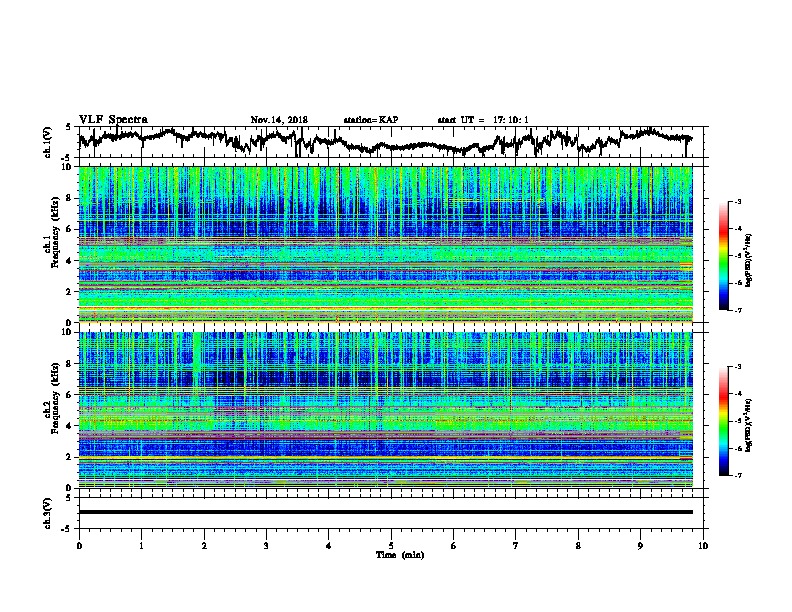The width and height of the screenshot is (792, 612).
Task: Click the ch.2 colorbar '-7' scale value
Action: click(x=737, y=475)
